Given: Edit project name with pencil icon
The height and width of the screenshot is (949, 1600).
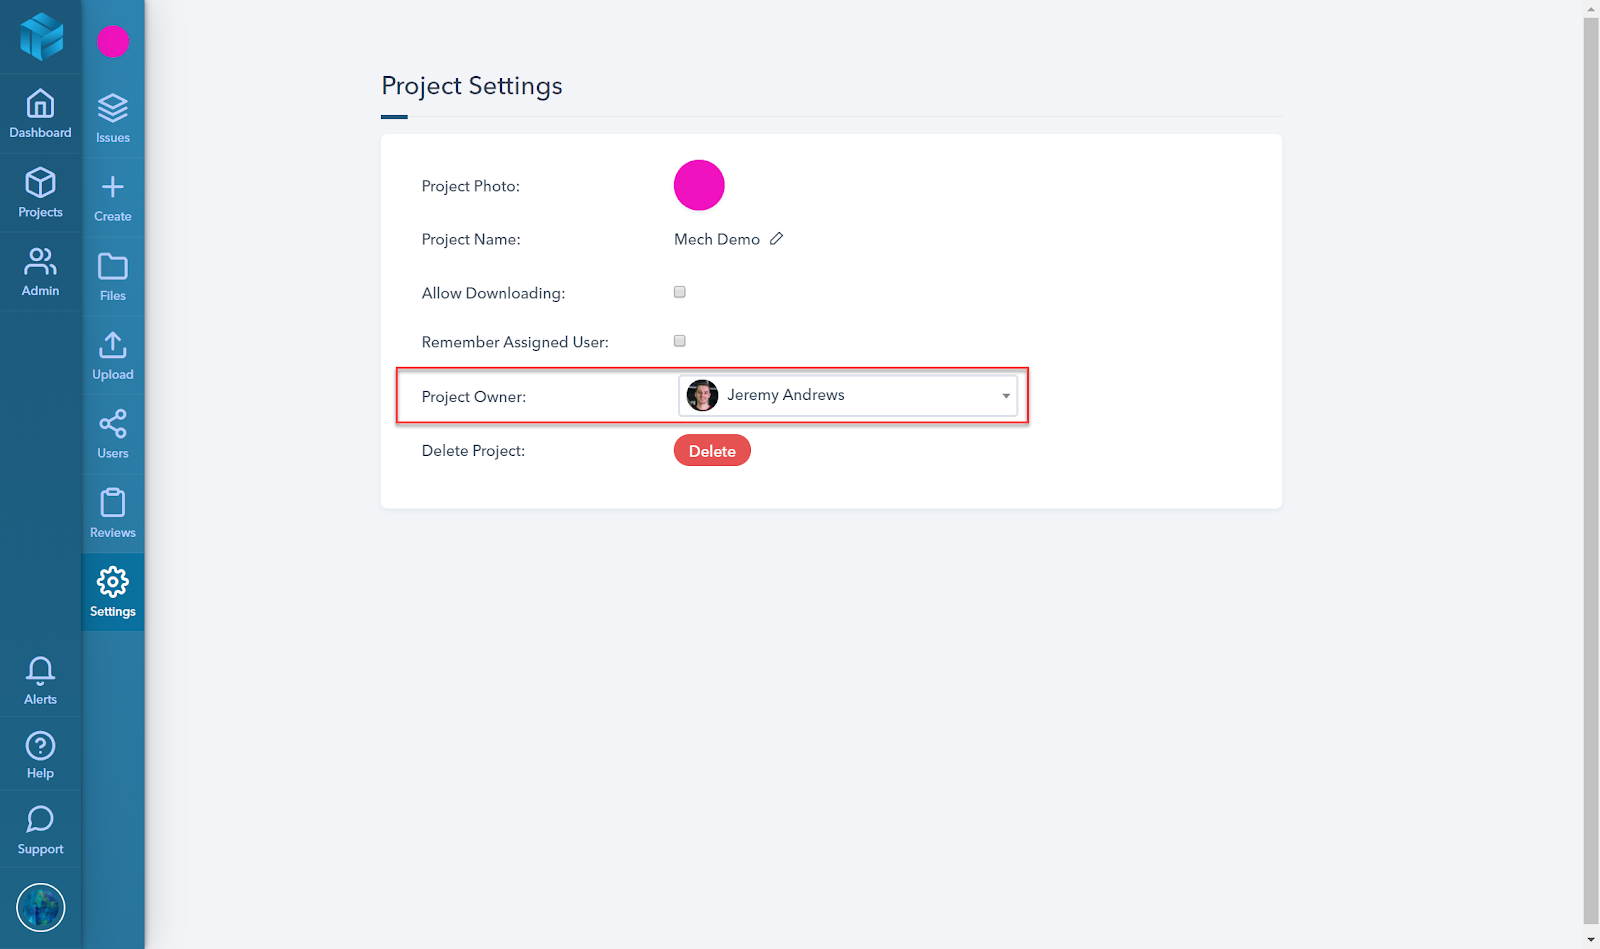Looking at the screenshot, I should point(776,239).
